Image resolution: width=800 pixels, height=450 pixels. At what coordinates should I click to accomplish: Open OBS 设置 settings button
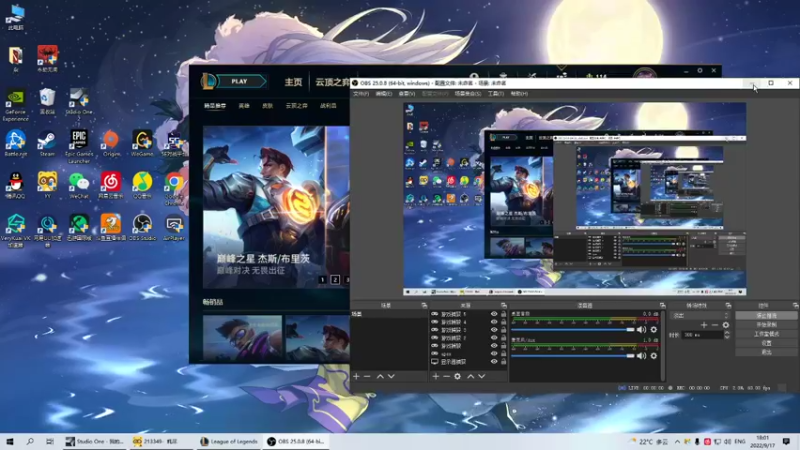(766, 343)
